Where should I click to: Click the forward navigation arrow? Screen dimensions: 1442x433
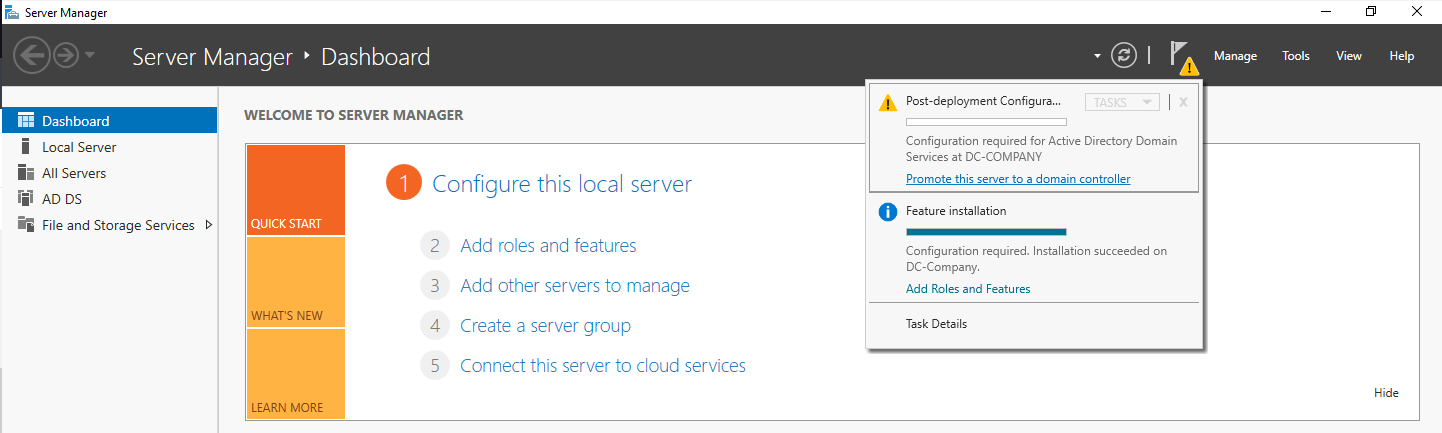tap(66, 56)
